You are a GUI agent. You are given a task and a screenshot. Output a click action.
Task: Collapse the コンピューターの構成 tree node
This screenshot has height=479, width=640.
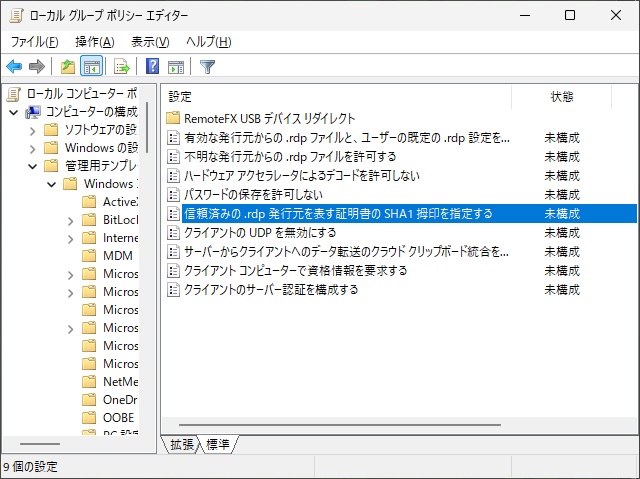coord(14,112)
